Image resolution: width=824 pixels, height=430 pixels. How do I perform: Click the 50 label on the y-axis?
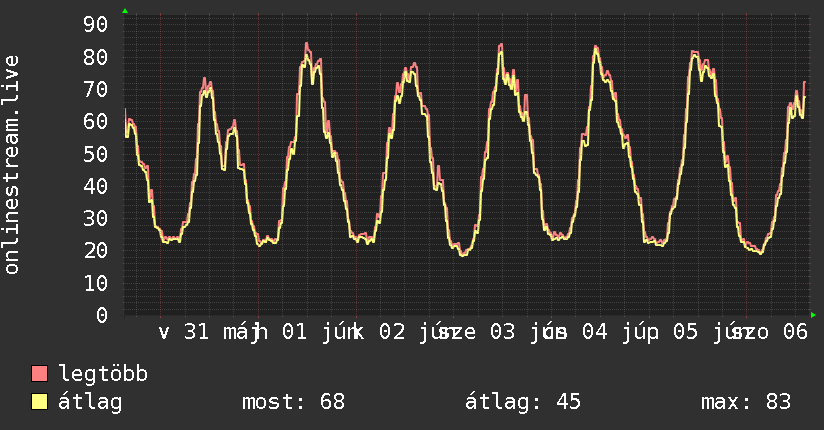pos(96,153)
